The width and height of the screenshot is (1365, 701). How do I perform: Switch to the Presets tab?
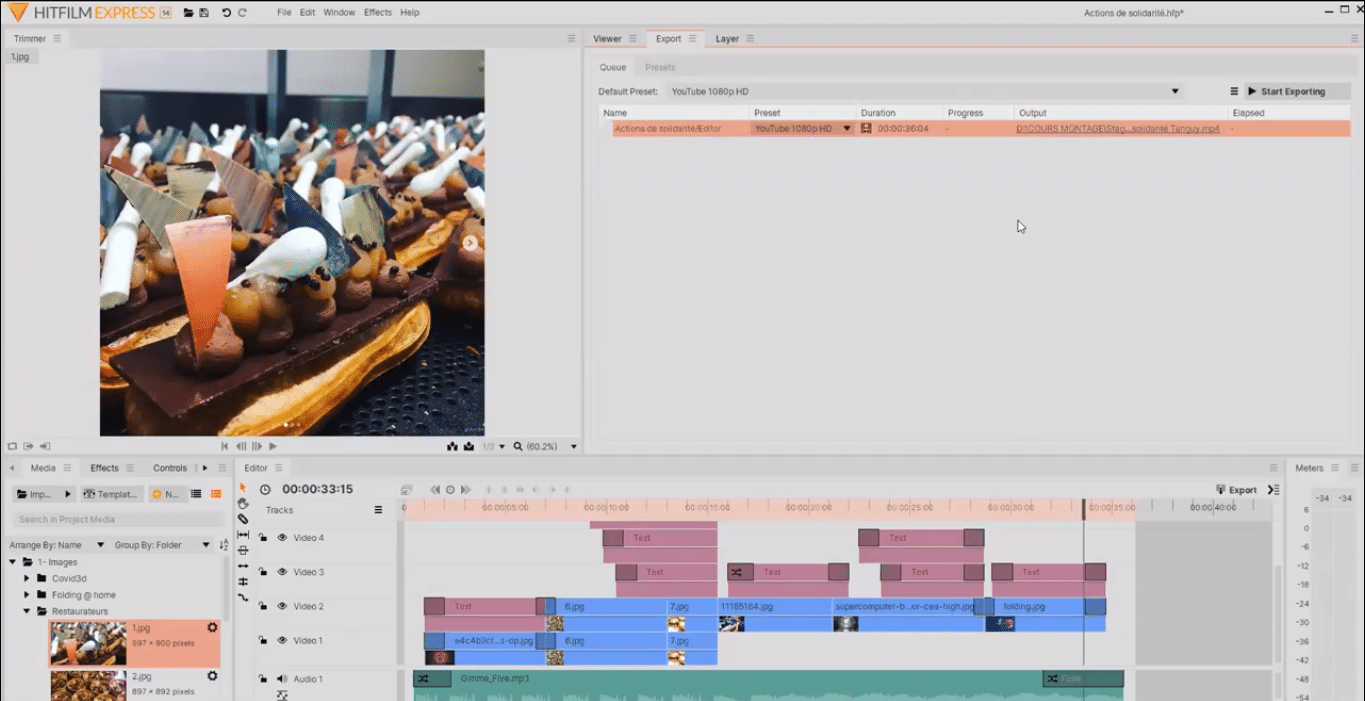660,67
